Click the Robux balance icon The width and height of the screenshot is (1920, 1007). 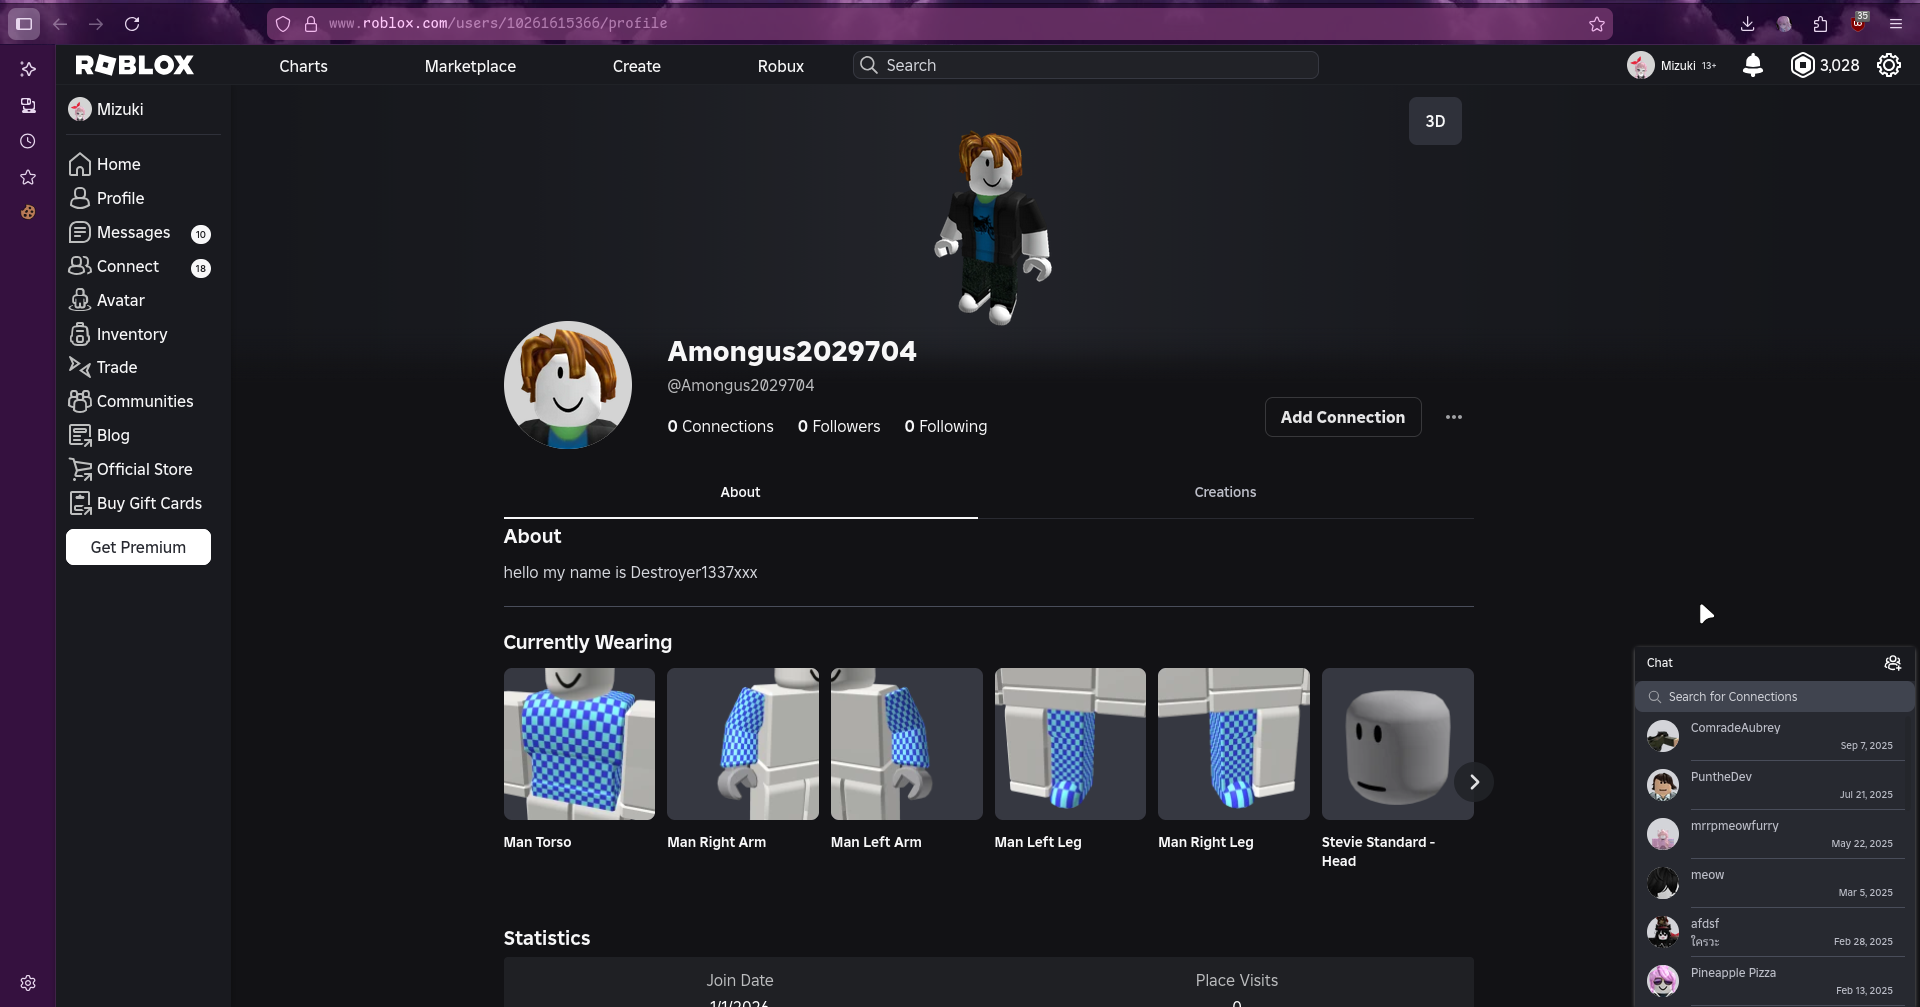tap(1802, 66)
